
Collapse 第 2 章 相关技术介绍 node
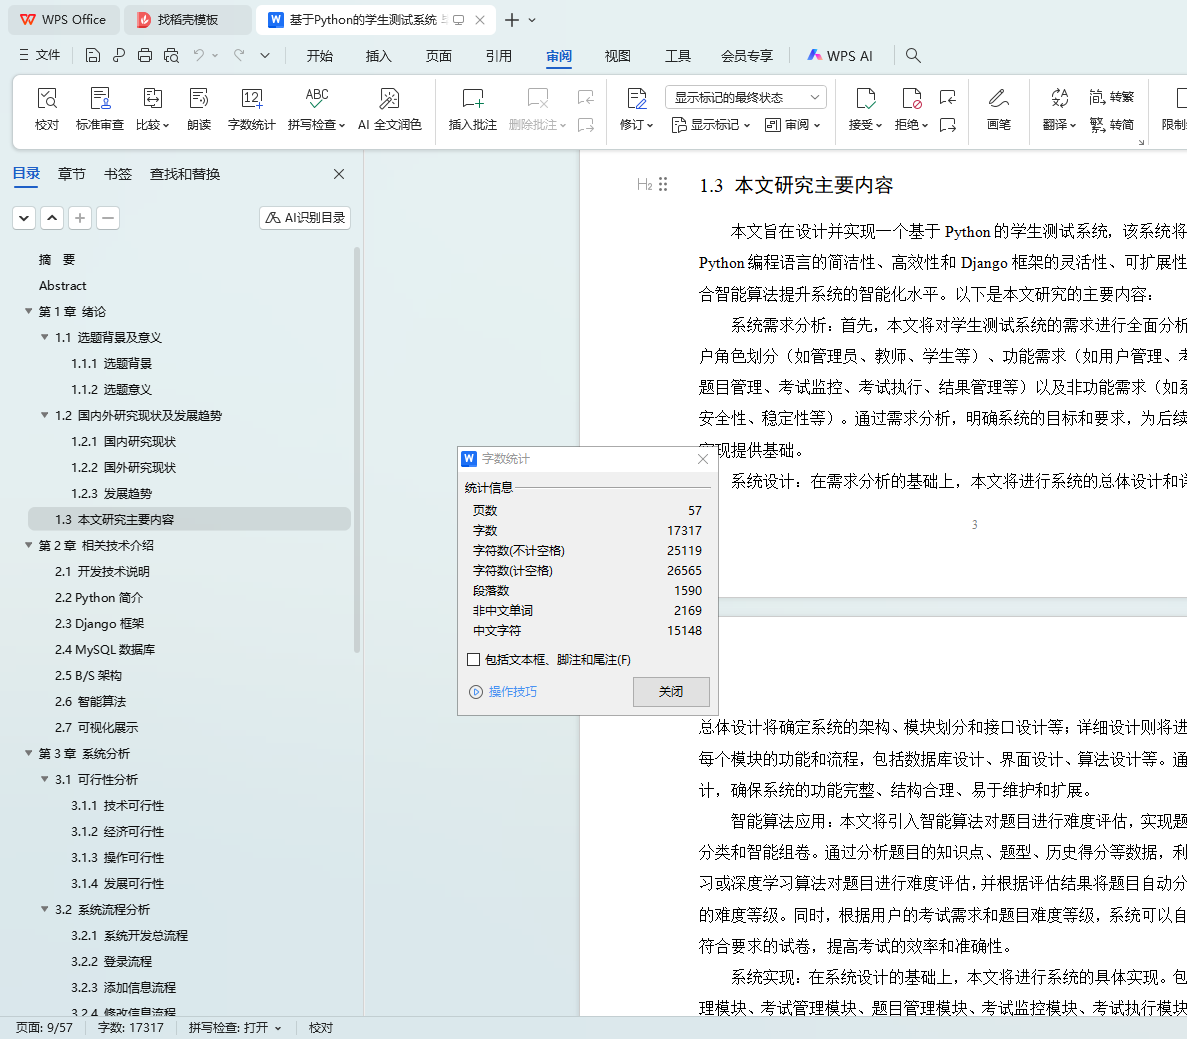(29, 545)
